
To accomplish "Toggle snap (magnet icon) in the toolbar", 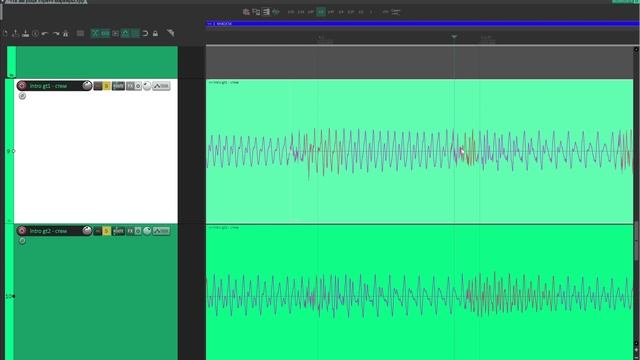I will click(x=145, y=33).
